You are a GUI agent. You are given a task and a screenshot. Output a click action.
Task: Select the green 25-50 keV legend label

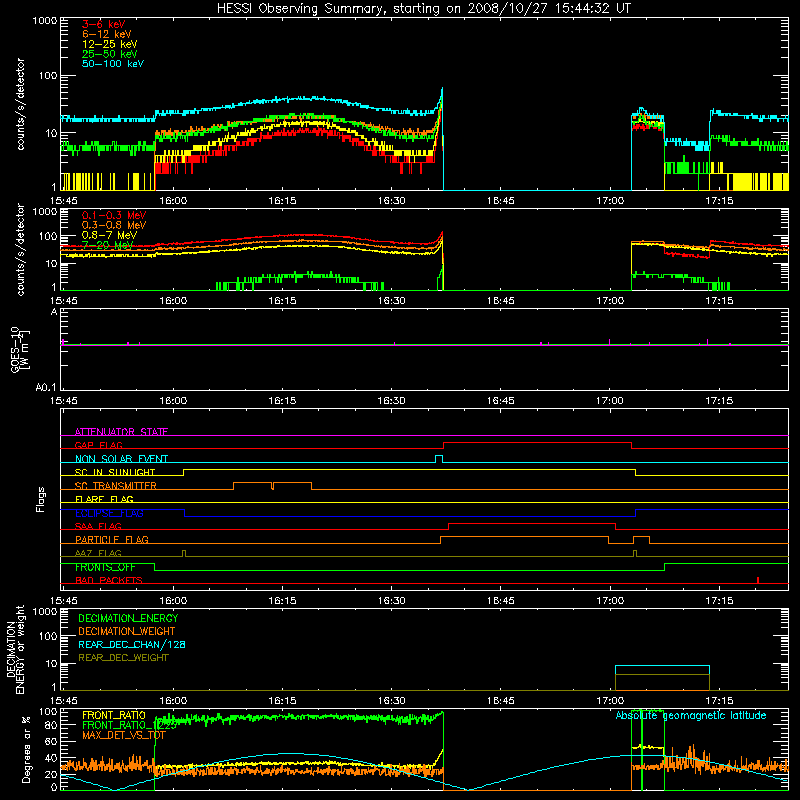(x=109, y=54)
